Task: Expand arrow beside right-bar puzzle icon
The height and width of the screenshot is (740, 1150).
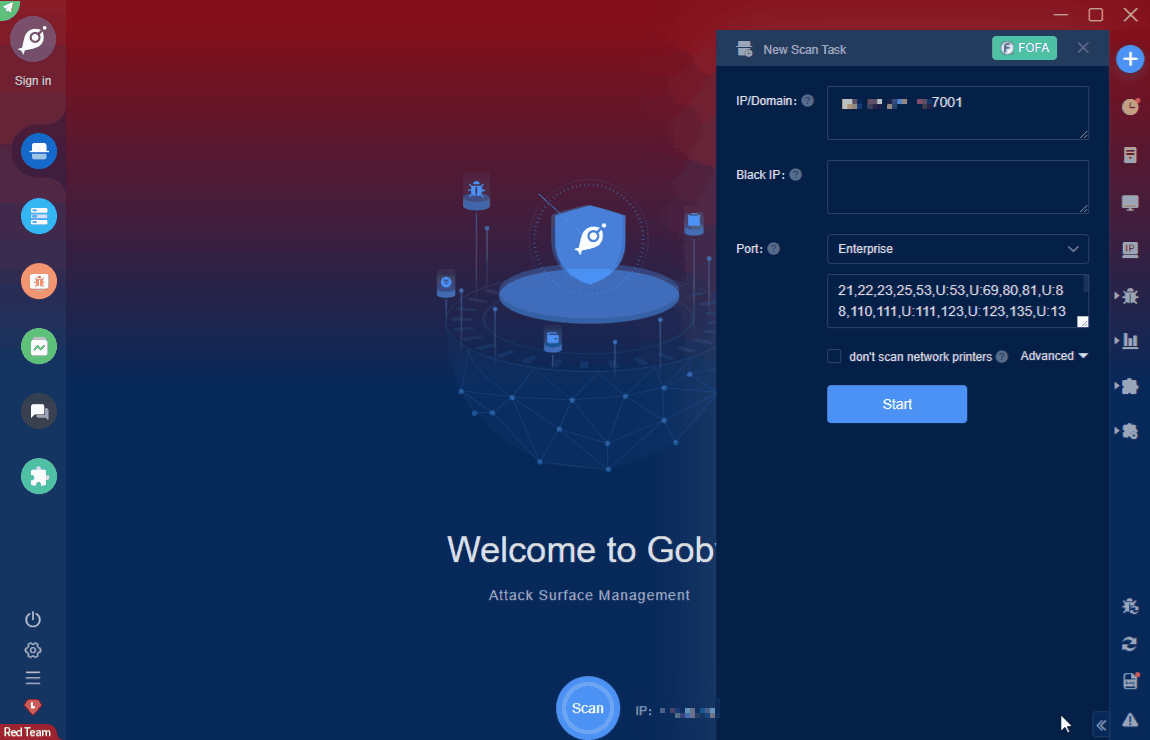Action: coord(1116,386)
